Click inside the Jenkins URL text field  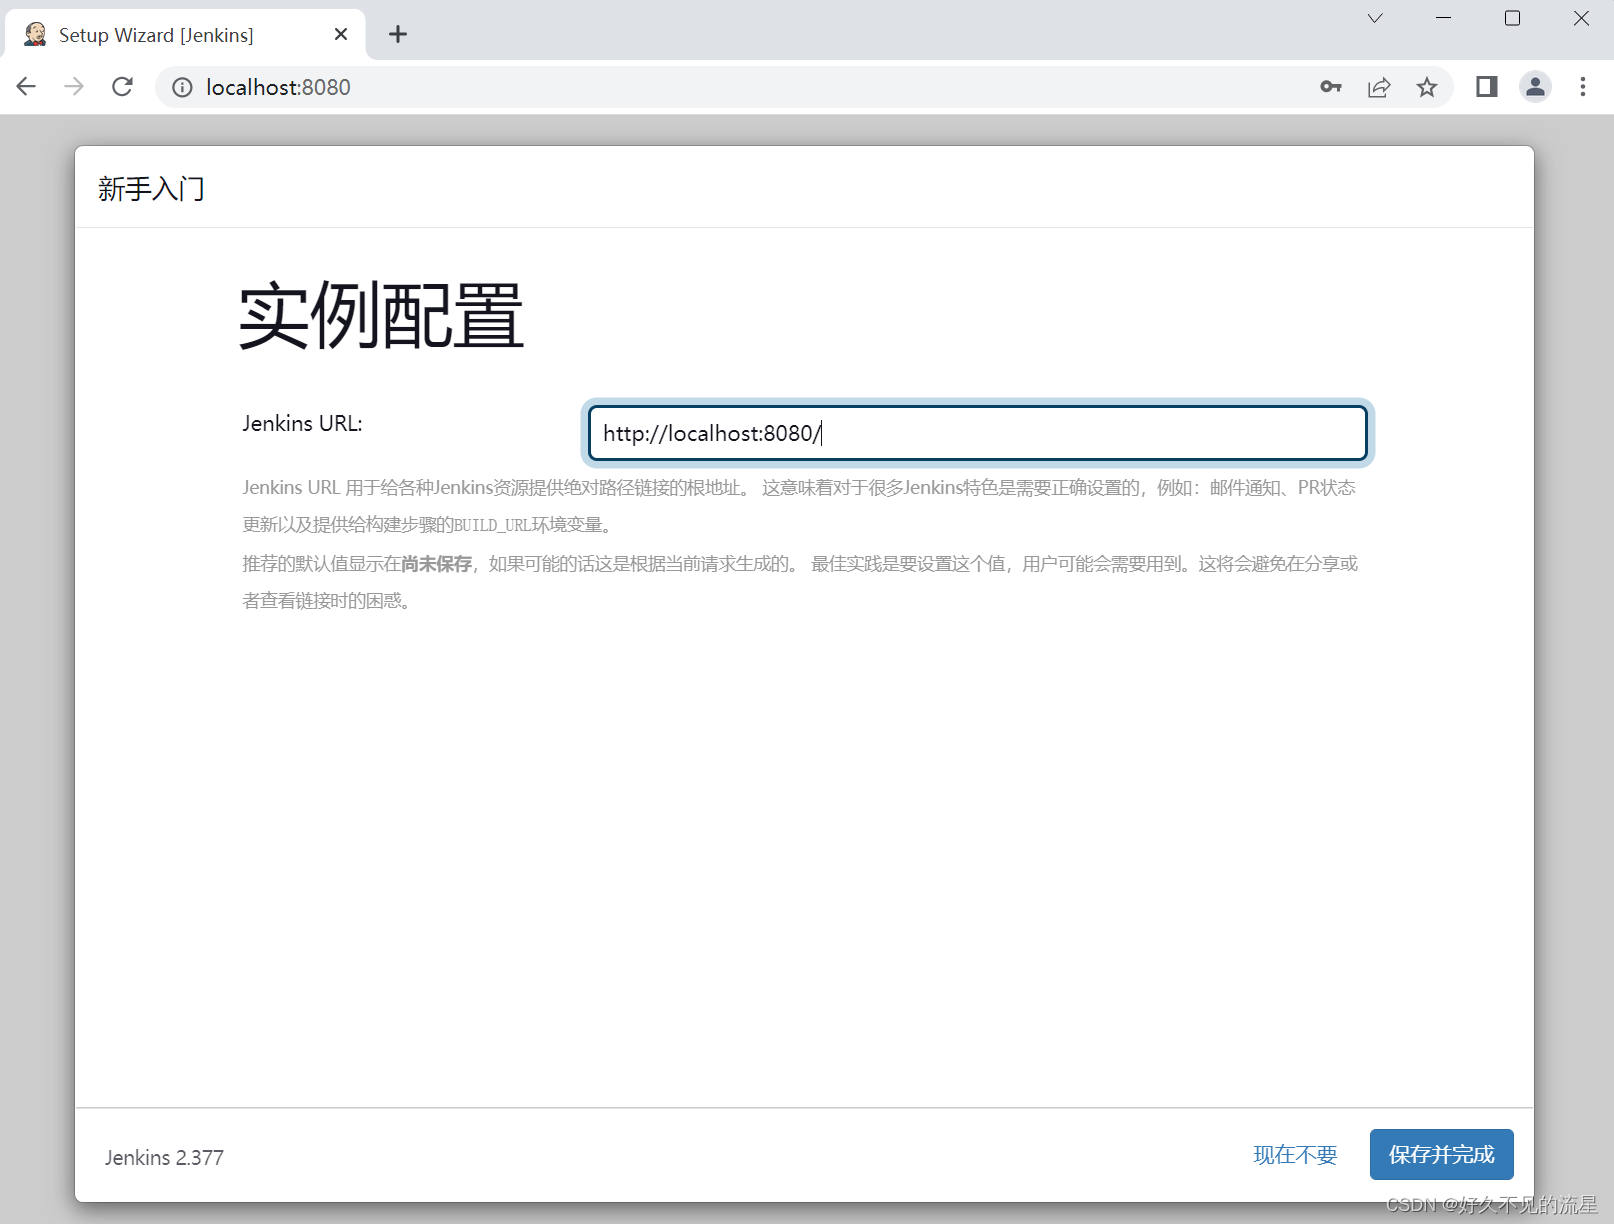point(978,433)
